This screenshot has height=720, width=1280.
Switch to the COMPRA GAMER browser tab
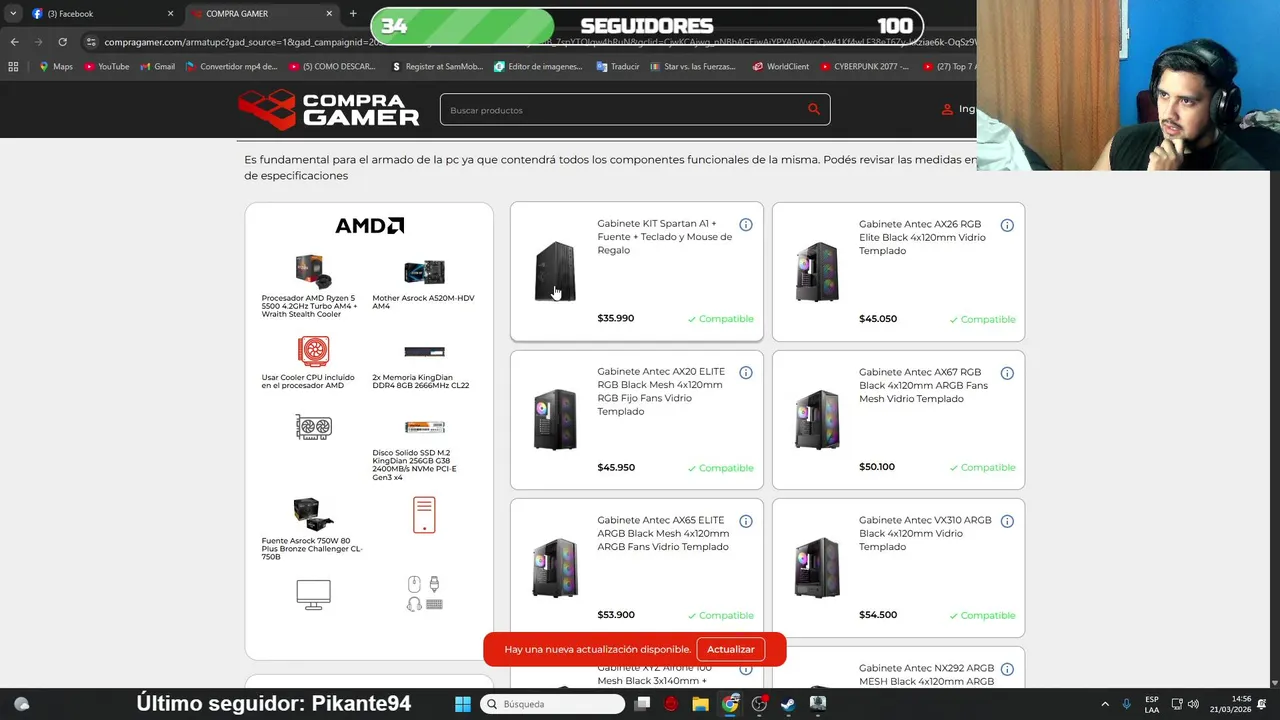(x=260, y=14)
